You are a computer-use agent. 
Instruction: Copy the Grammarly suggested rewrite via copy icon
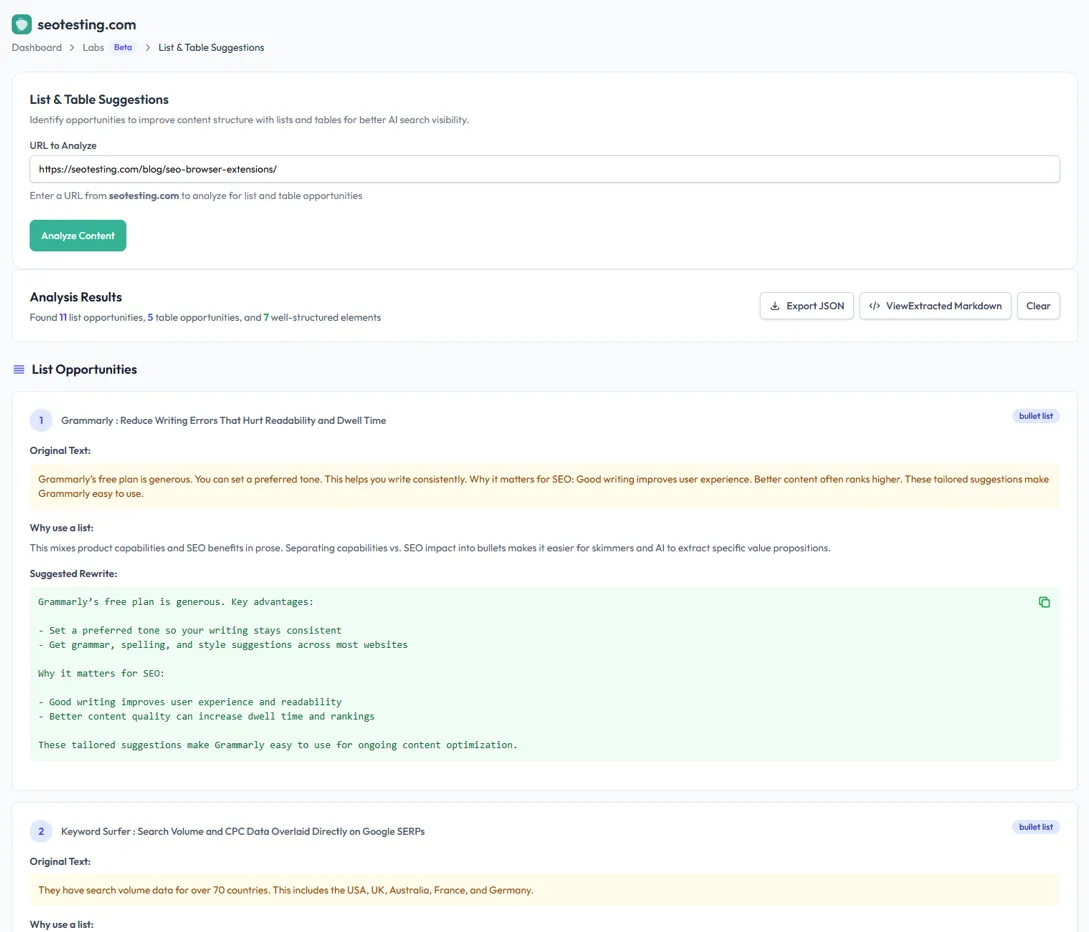click(x=1044, y=602)
